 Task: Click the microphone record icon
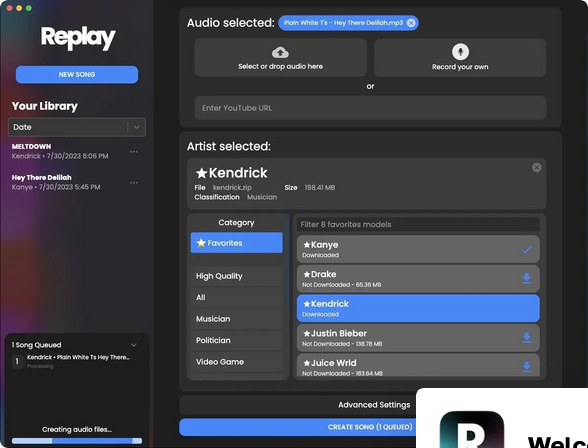(x=460, y=52)
